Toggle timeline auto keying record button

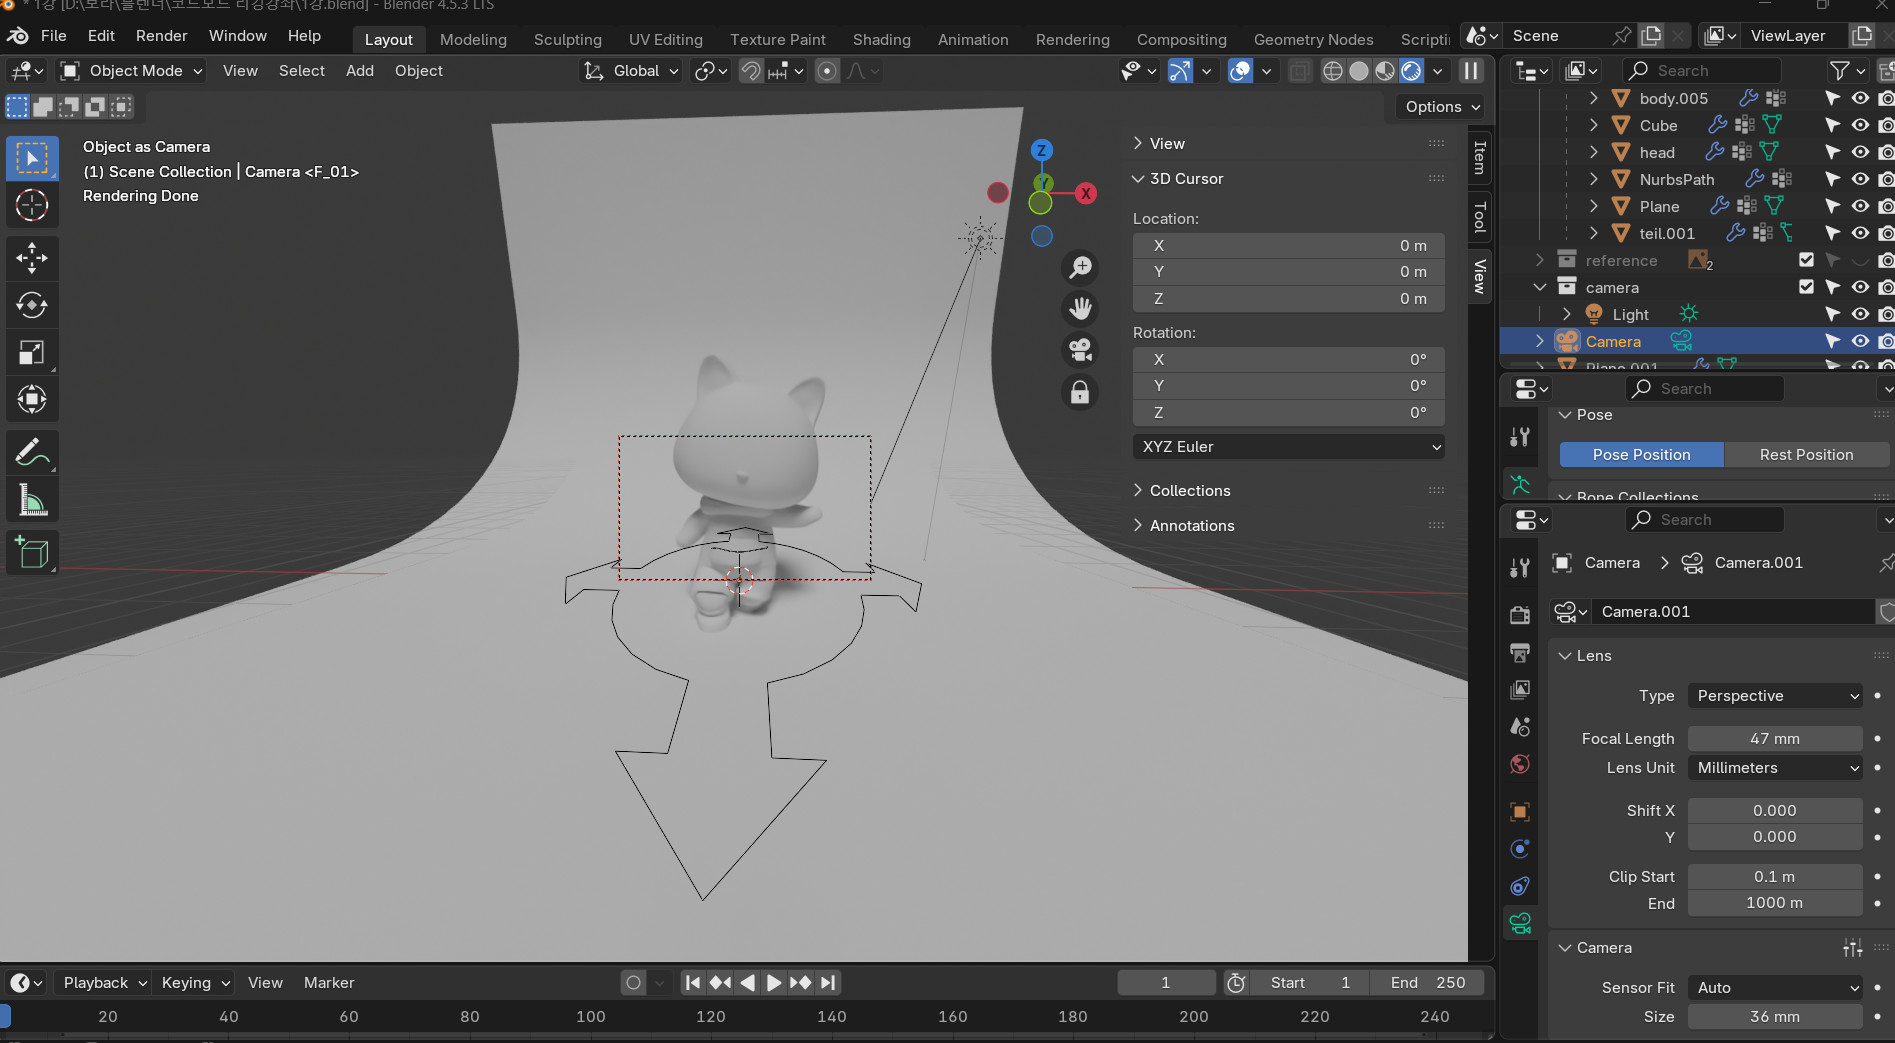(x=633, y=983)
